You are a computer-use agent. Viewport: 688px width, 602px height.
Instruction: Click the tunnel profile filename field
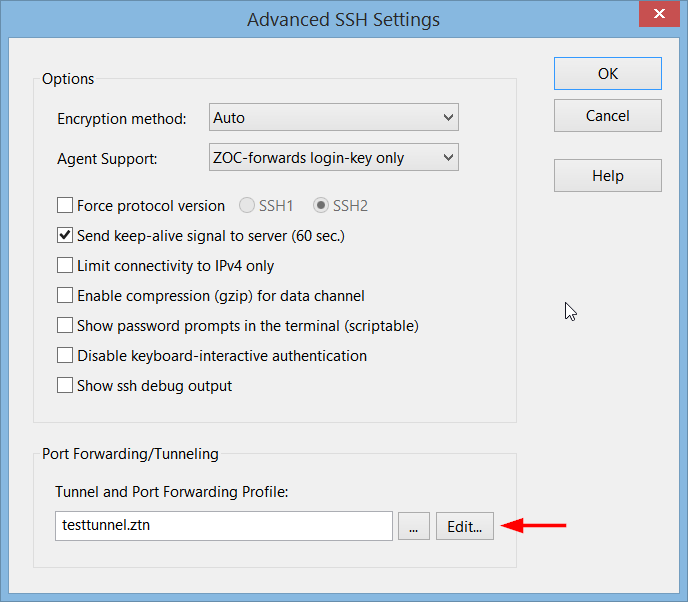[223, 526]
